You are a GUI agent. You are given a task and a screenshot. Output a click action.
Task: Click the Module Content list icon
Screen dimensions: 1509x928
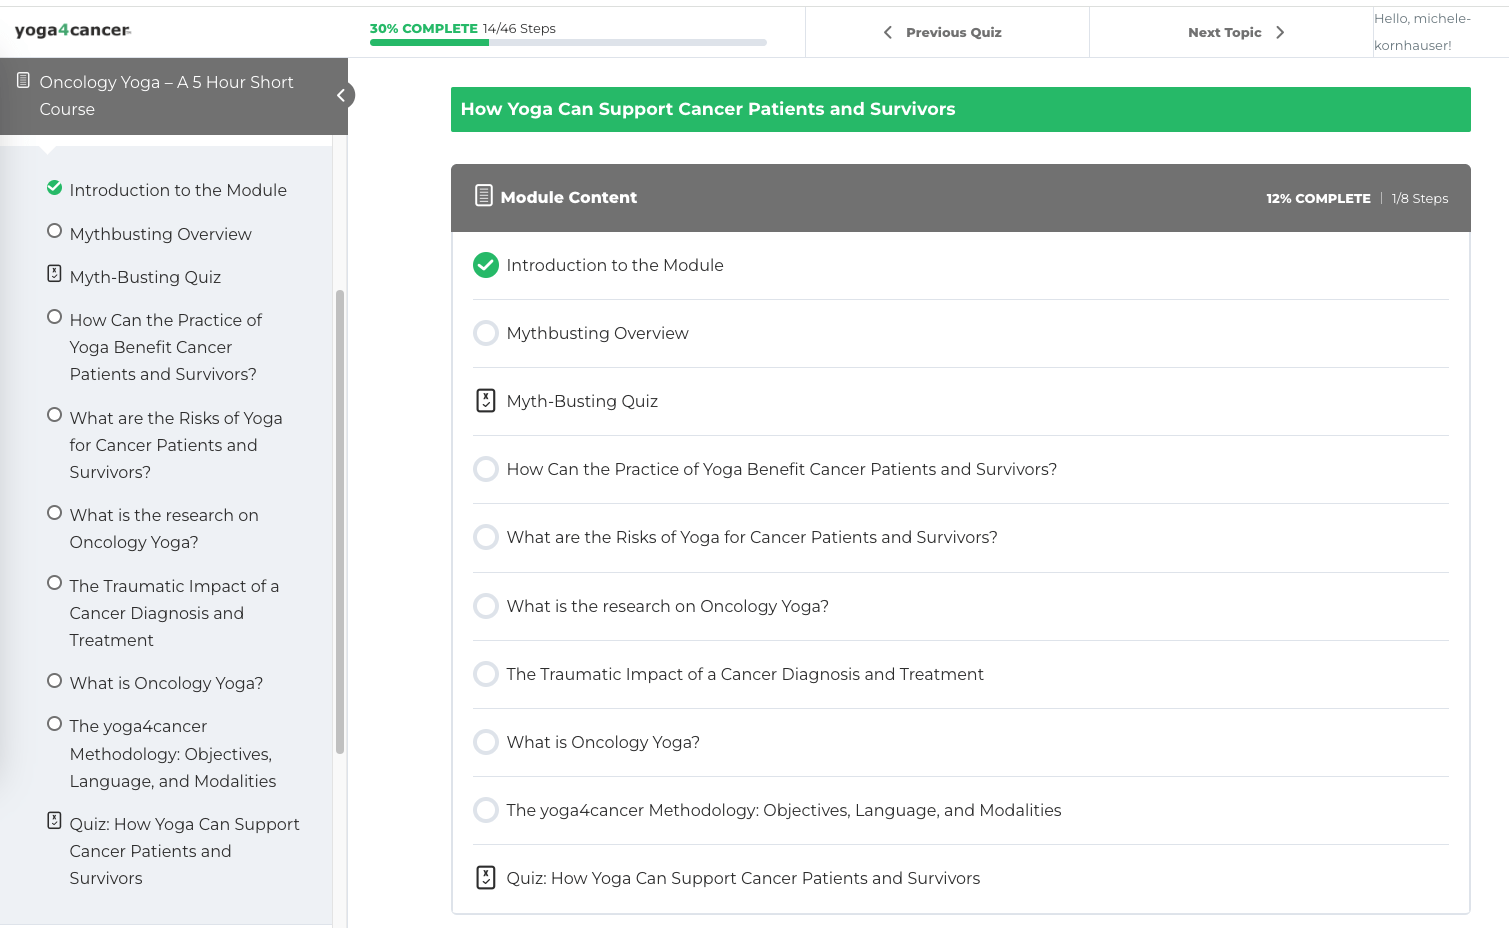tap(483, 196)
